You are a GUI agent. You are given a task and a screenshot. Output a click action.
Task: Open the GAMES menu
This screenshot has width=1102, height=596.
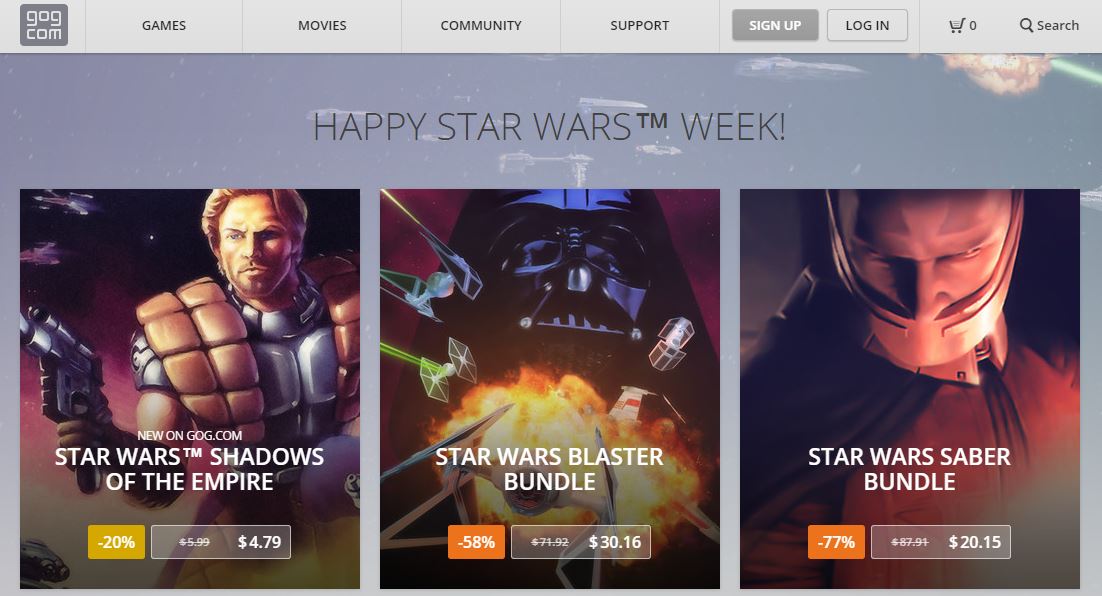pyautogui.click(x=164, y=26)
